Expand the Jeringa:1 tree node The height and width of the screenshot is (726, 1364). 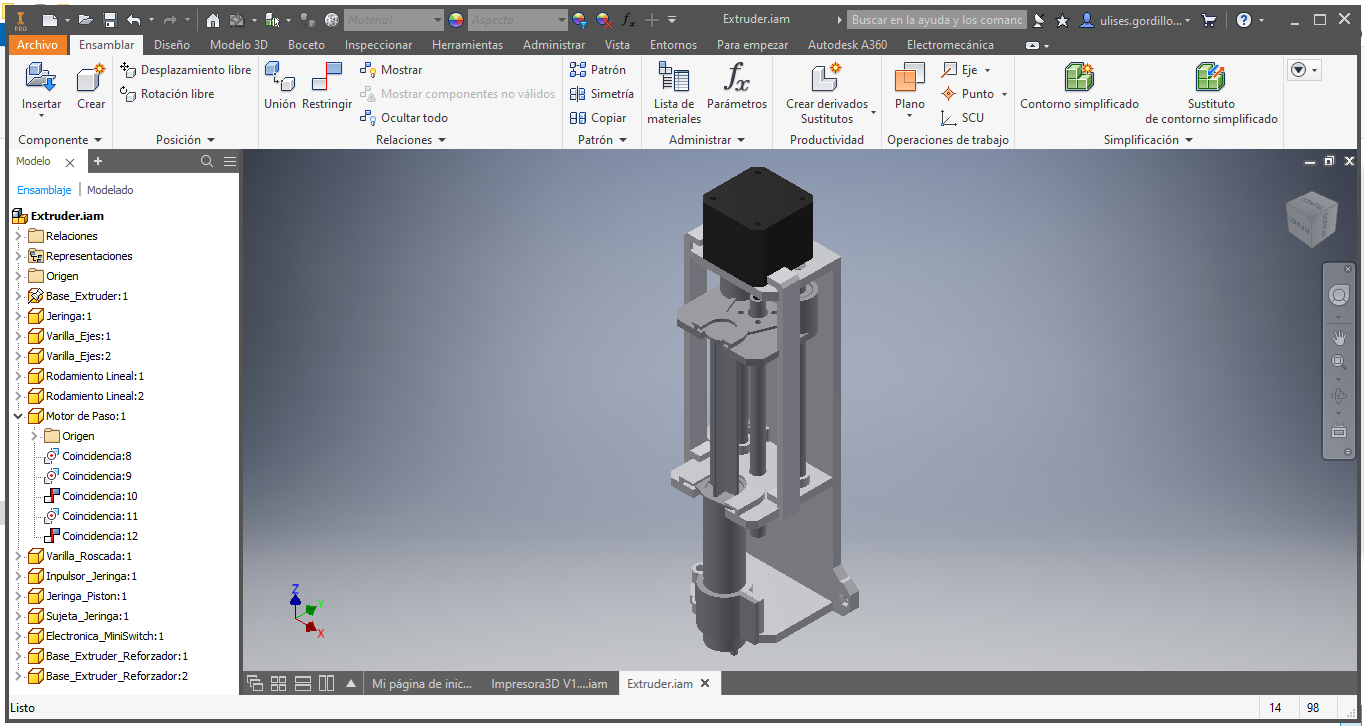tap(18, 316)
